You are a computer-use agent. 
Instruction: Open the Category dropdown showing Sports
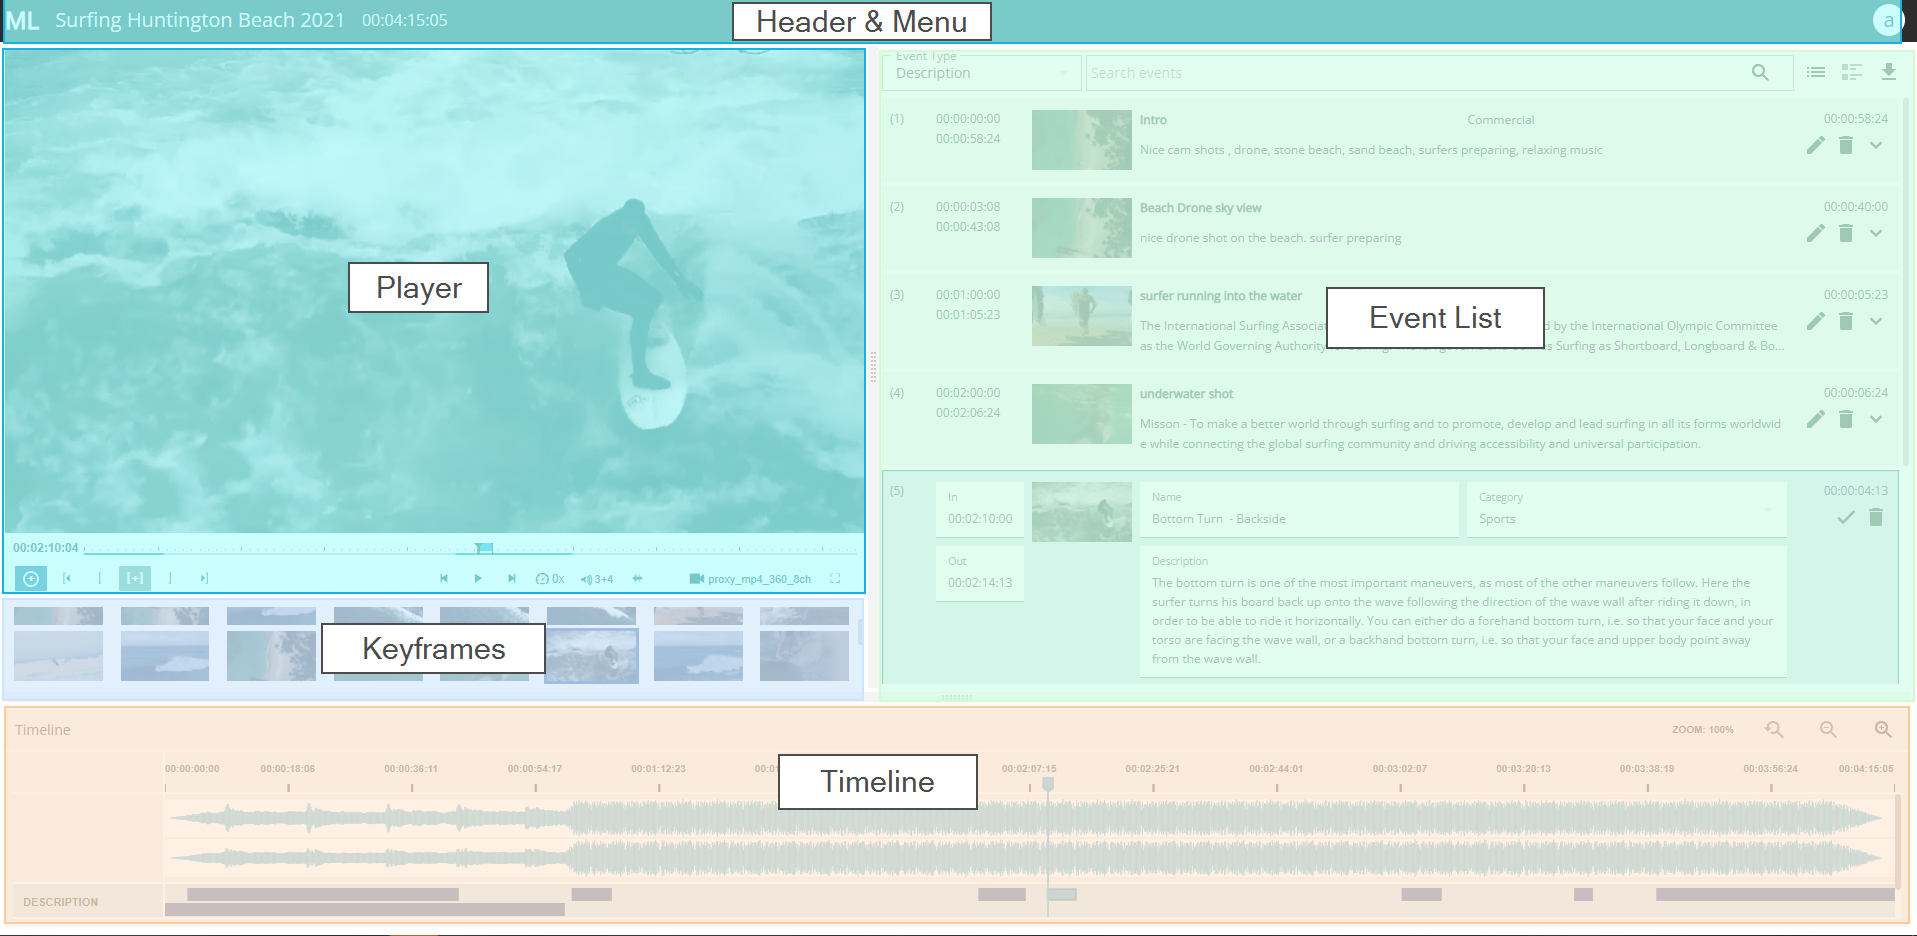tap(1624, 511)
